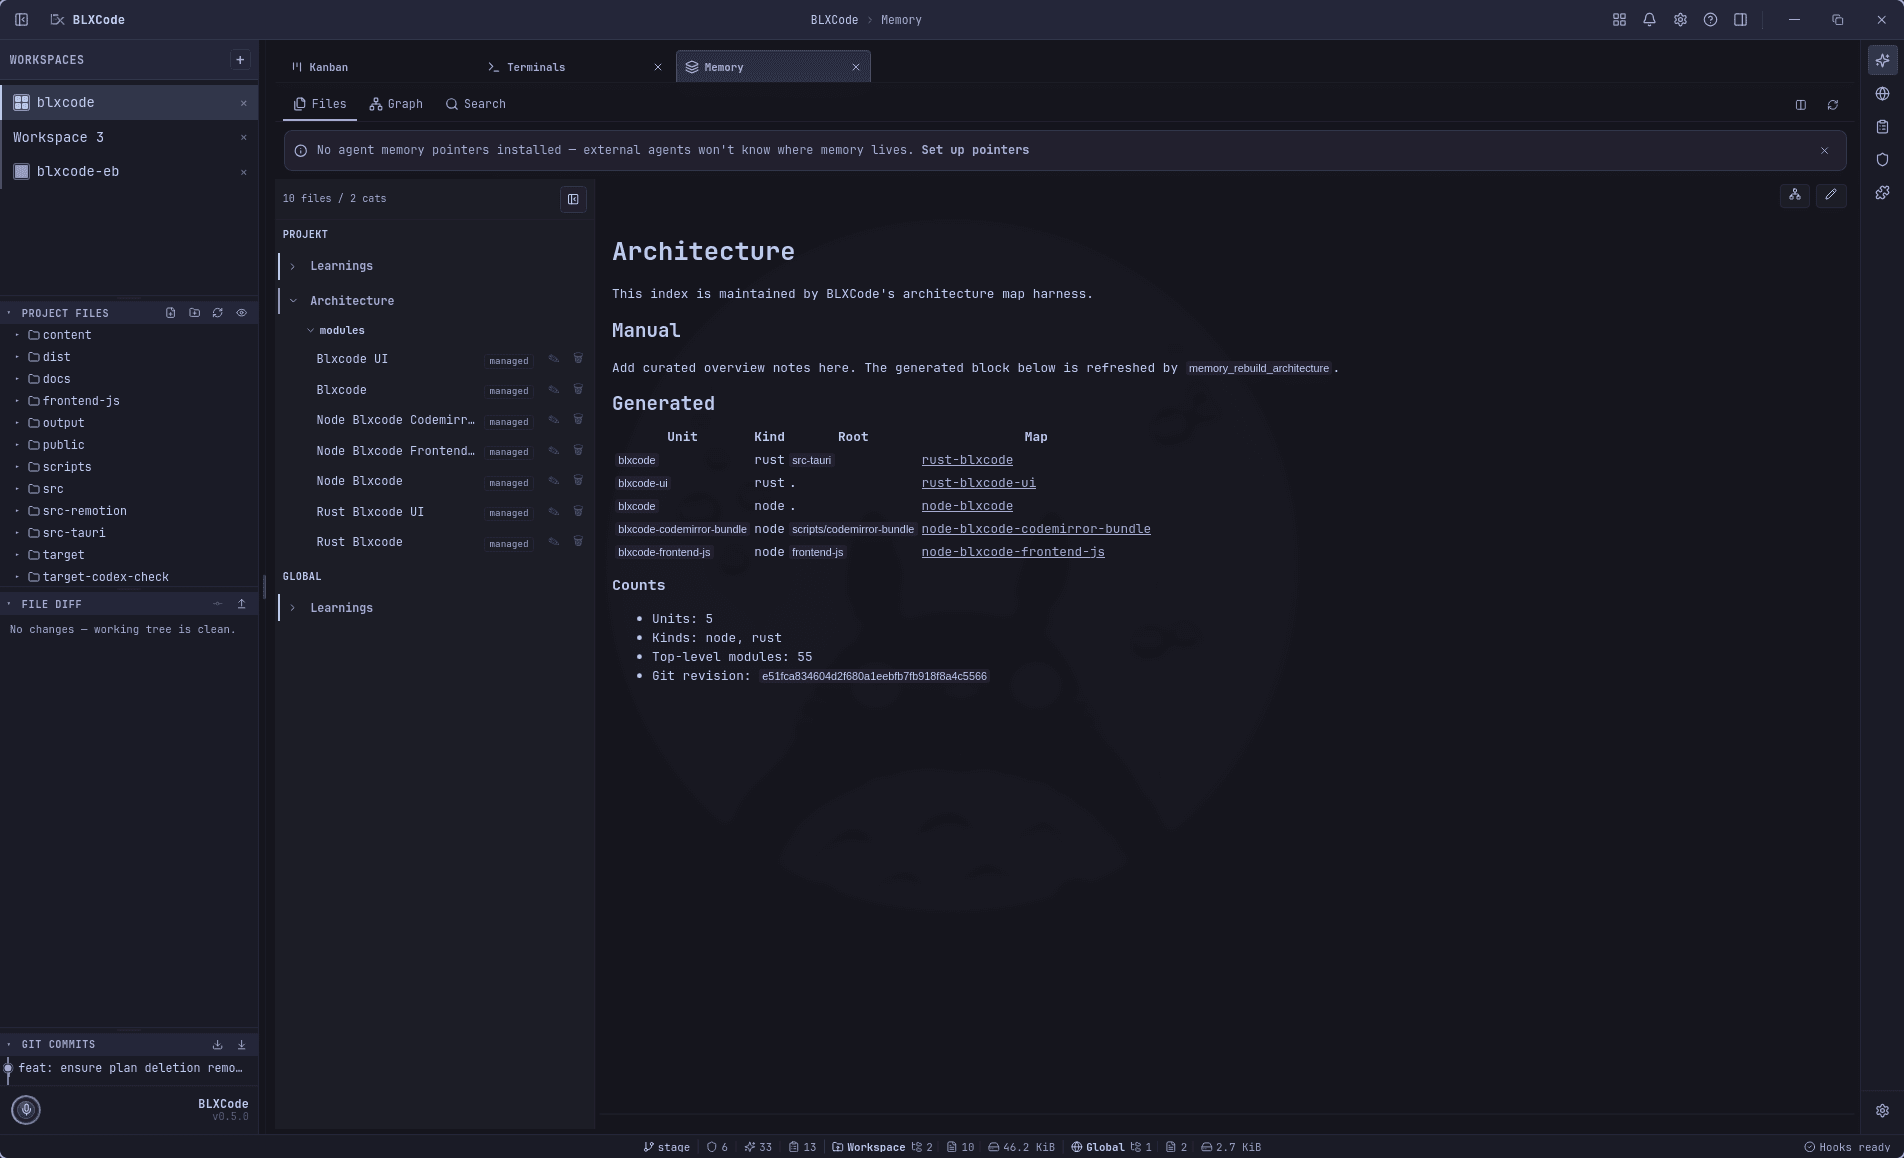Delete the Rust Blxcode UI memory file

[578, 512]
